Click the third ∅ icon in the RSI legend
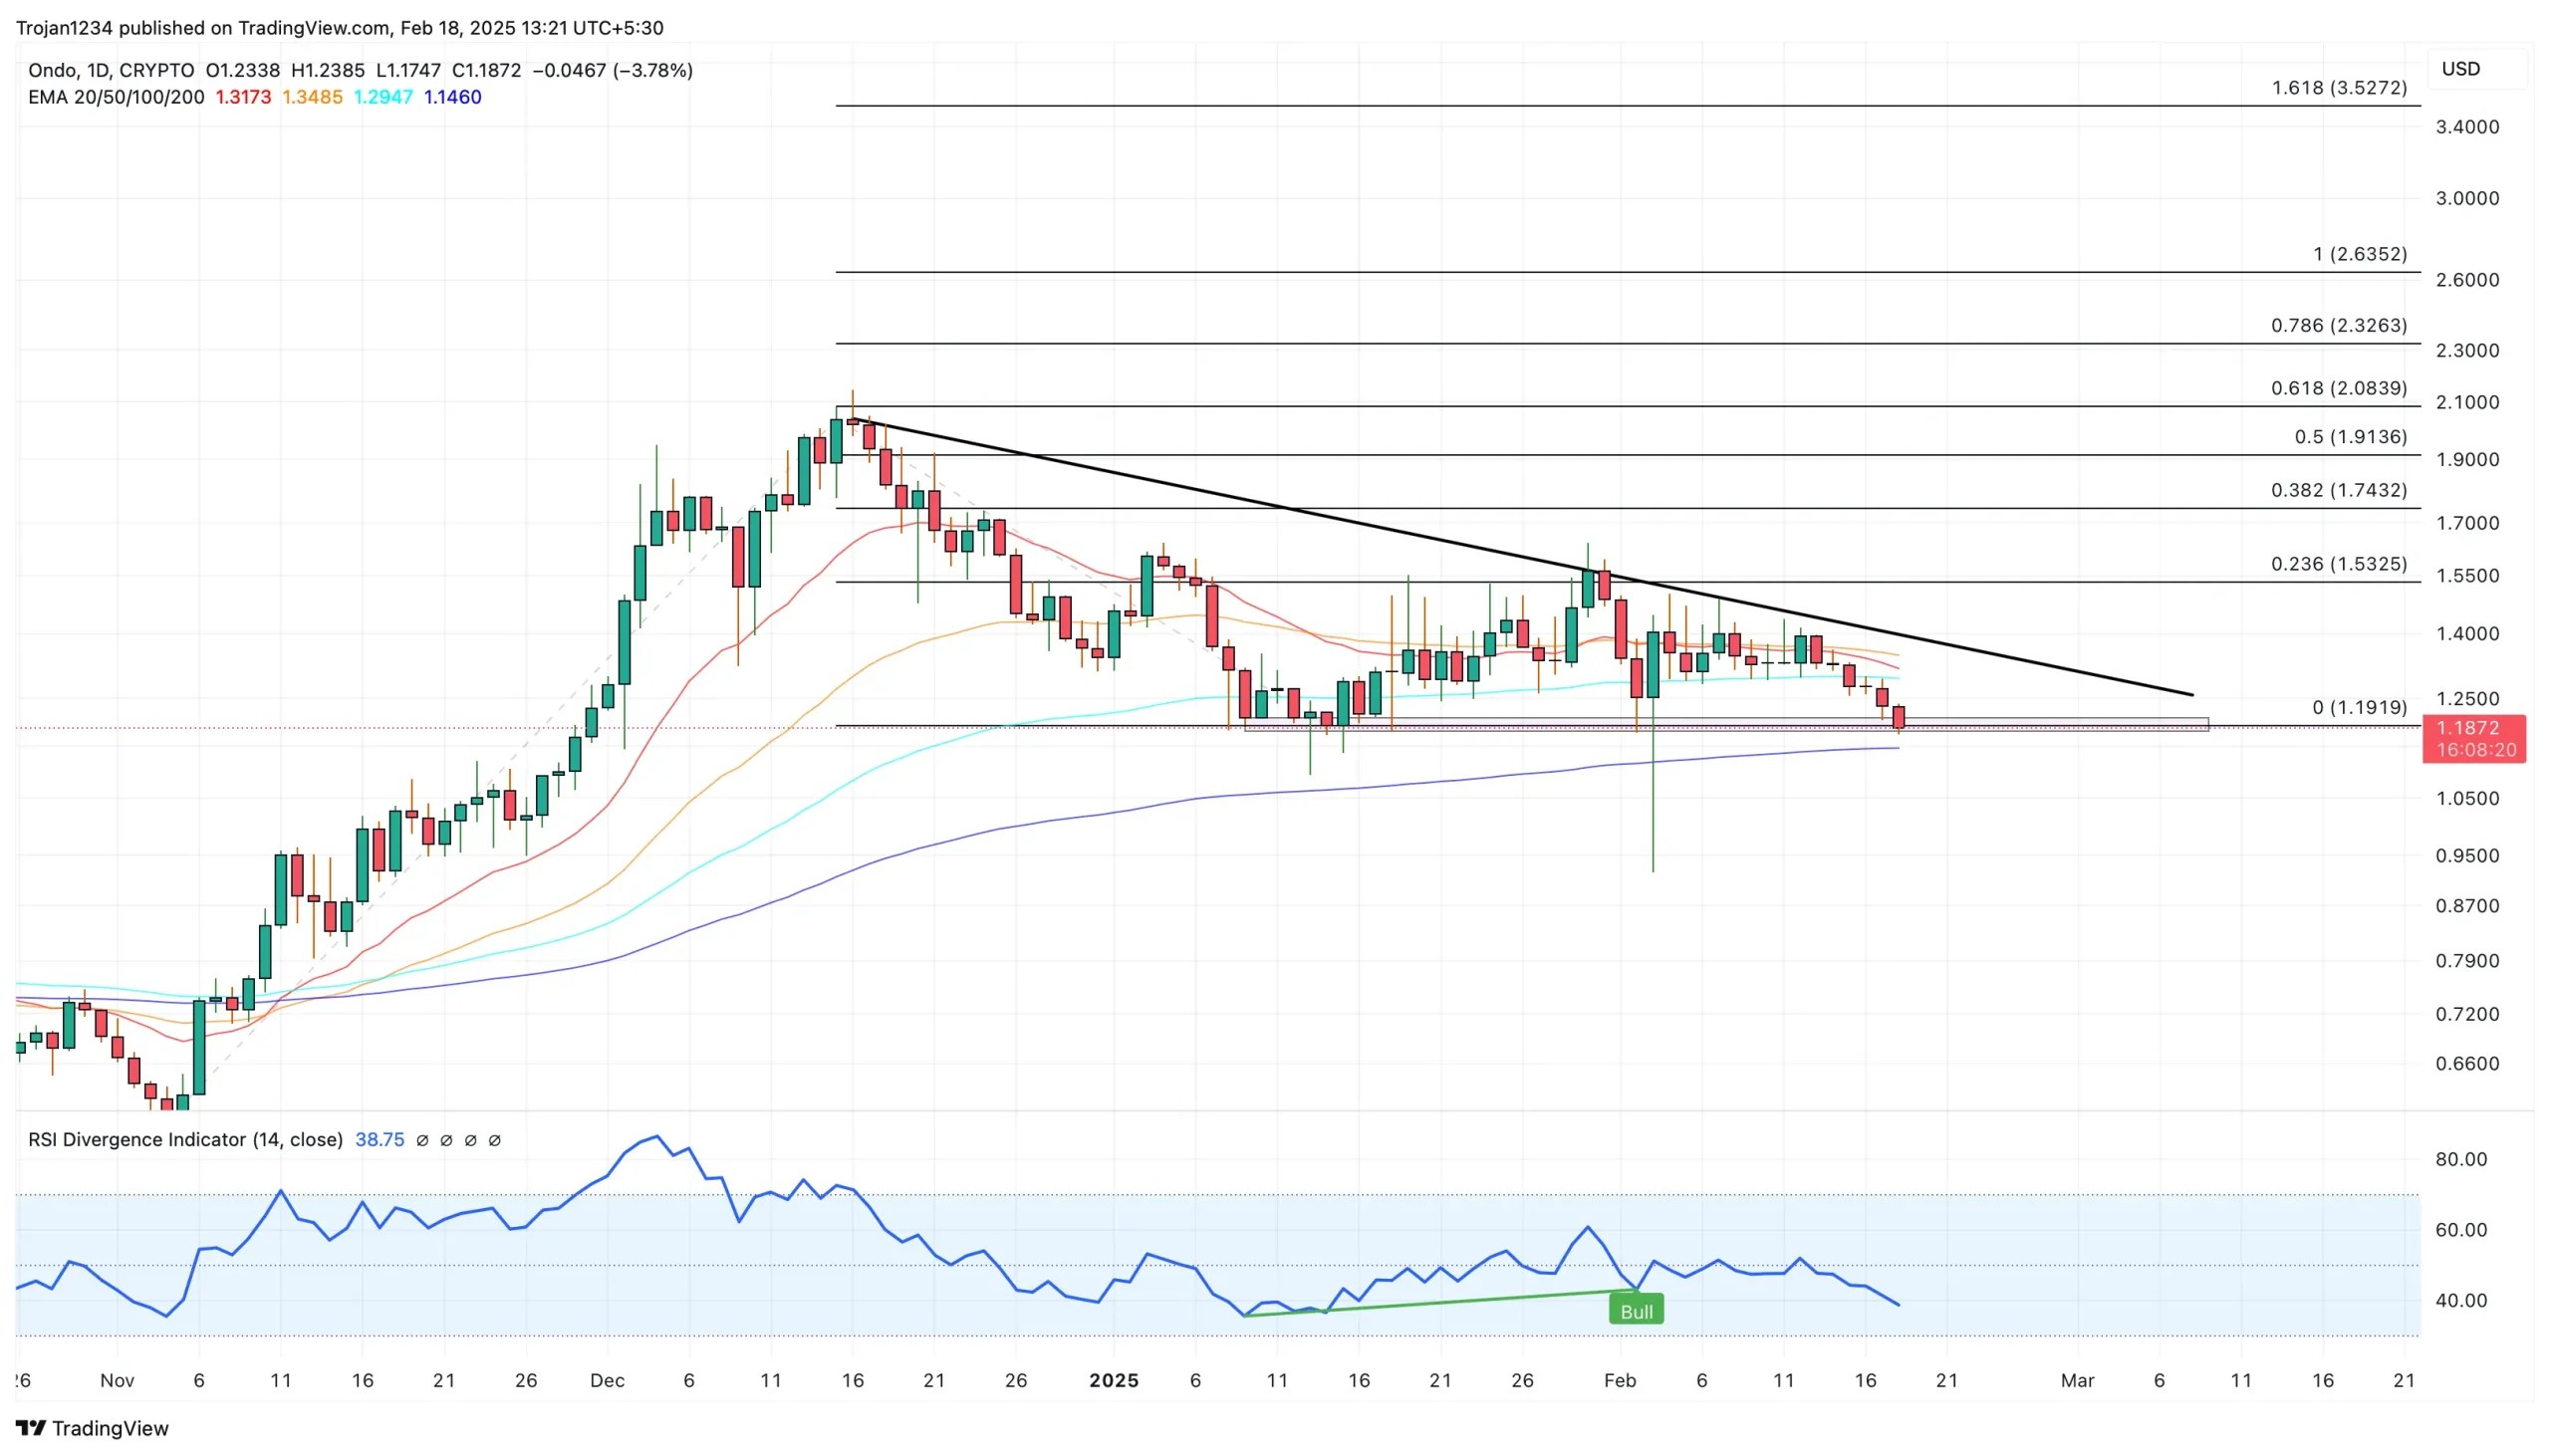This screenshot has height=1456, width=2550. pos(472,1140)
